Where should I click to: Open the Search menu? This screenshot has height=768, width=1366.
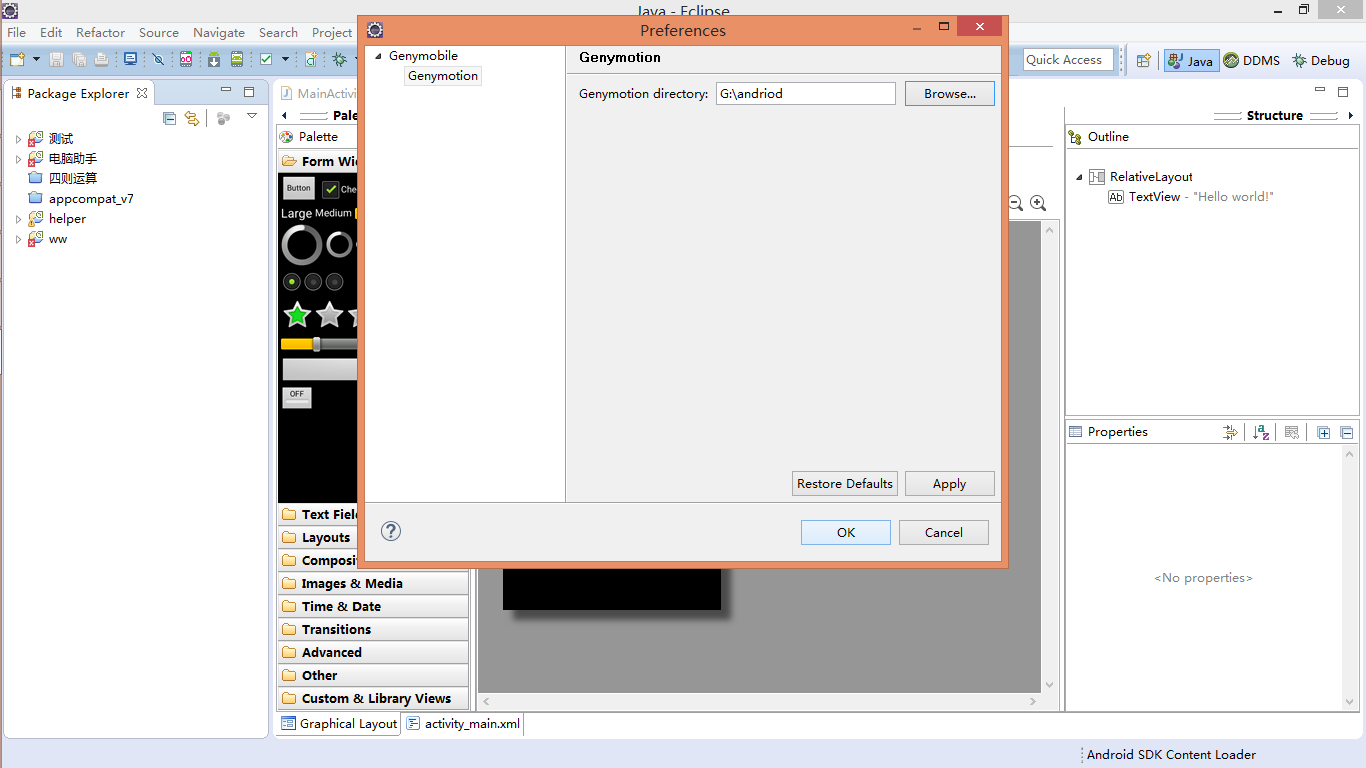click(x=278, y=33)
